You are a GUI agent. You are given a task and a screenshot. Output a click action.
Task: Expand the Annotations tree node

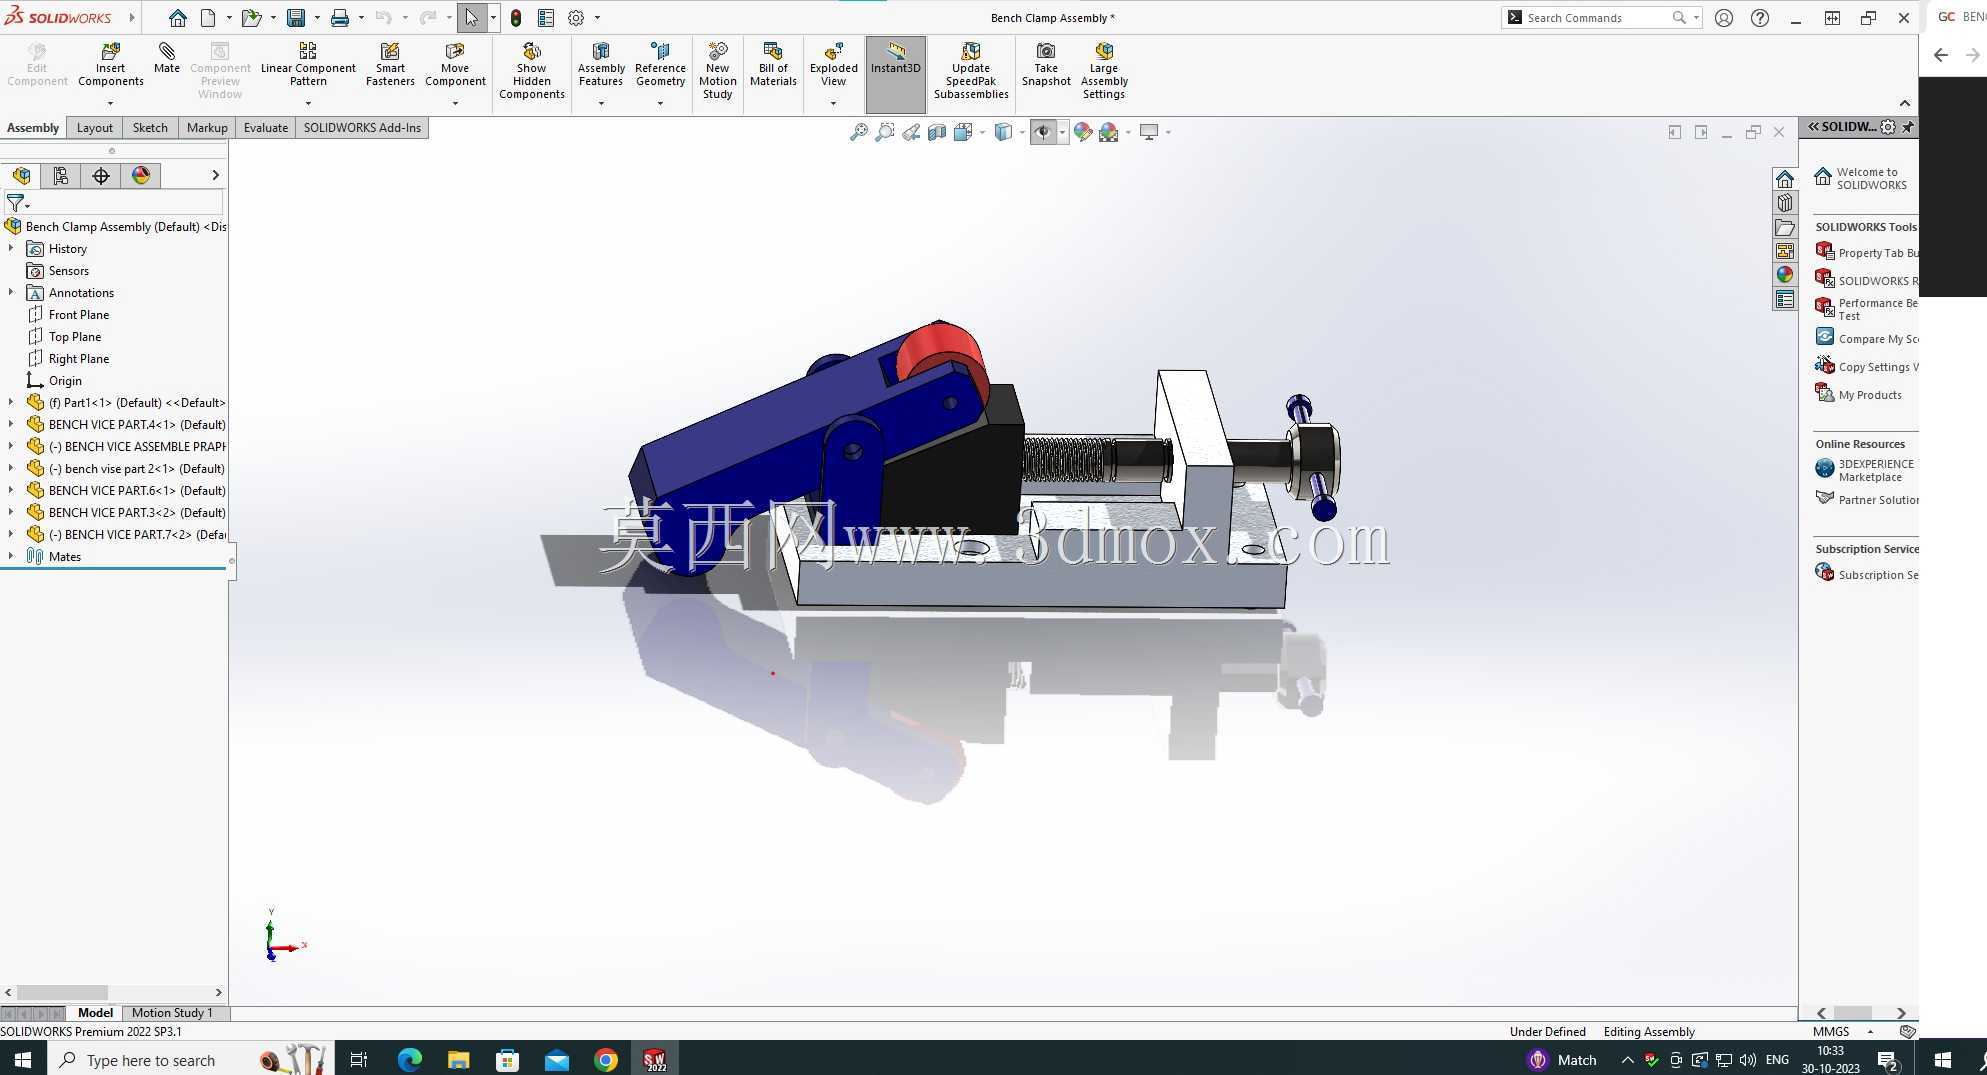(11, 292)
